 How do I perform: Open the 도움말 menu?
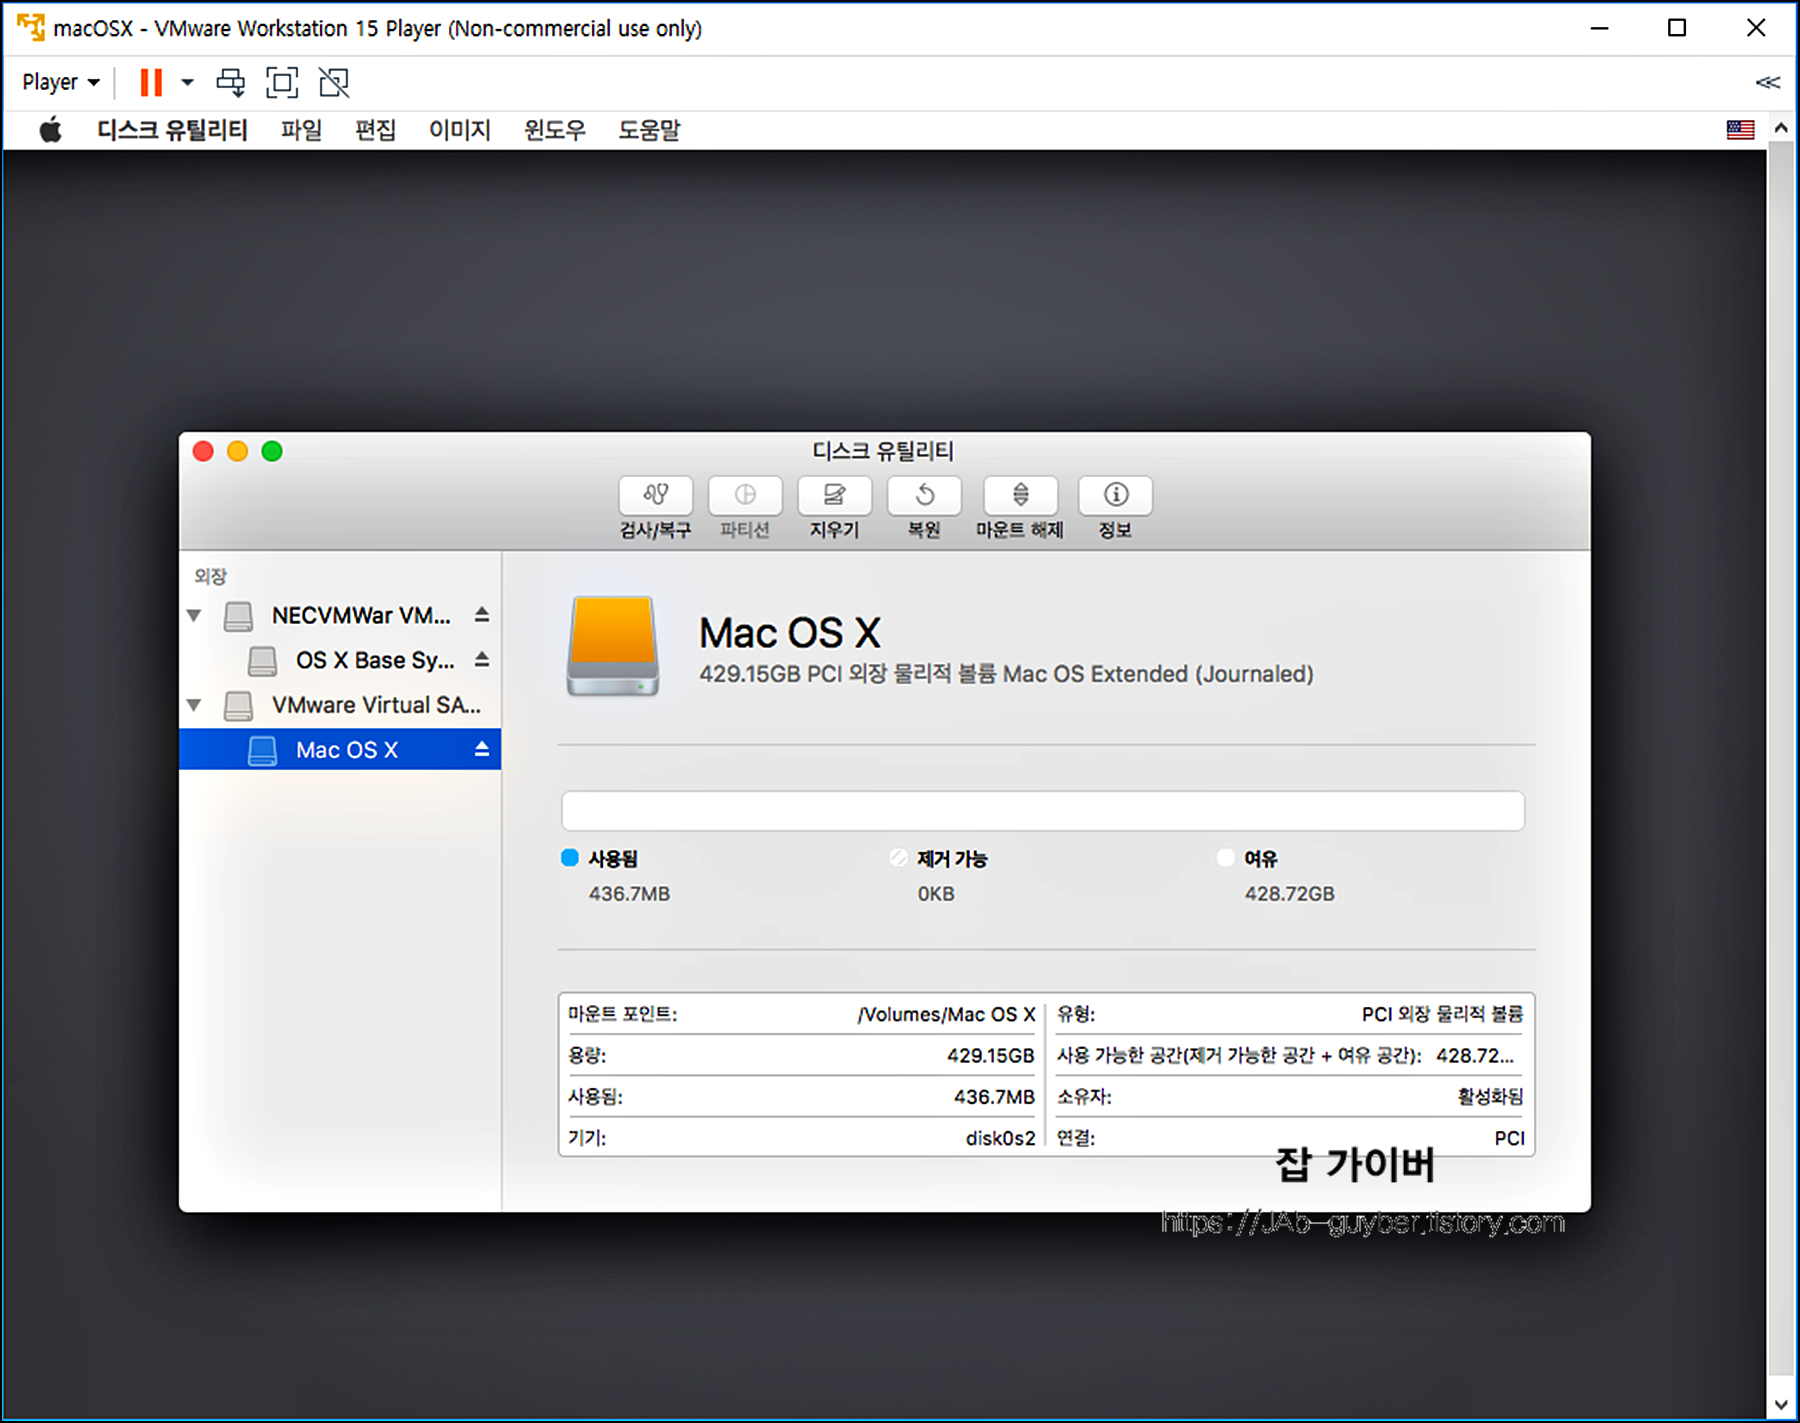[x=649, y=130]
